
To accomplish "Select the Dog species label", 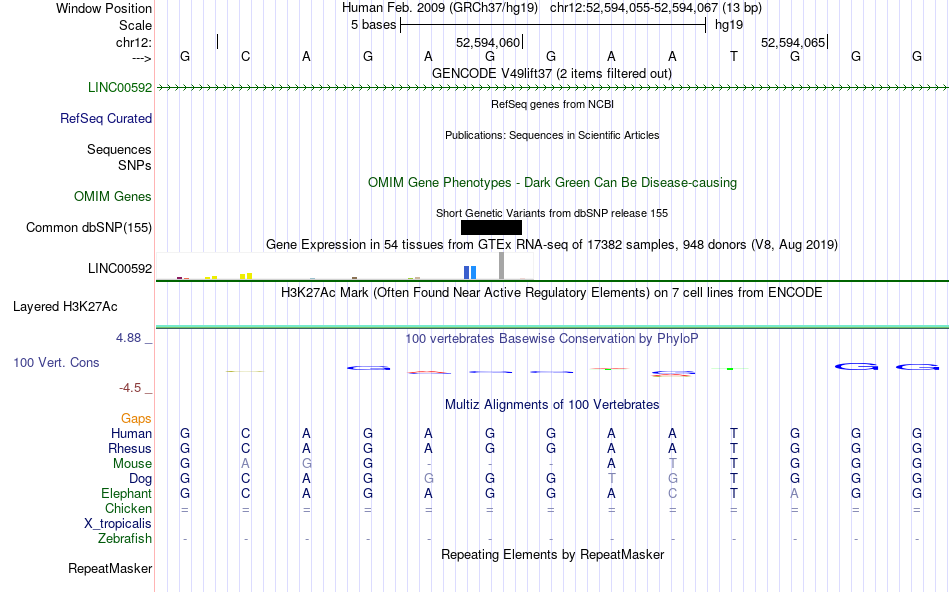I will (x=140, y=479).
